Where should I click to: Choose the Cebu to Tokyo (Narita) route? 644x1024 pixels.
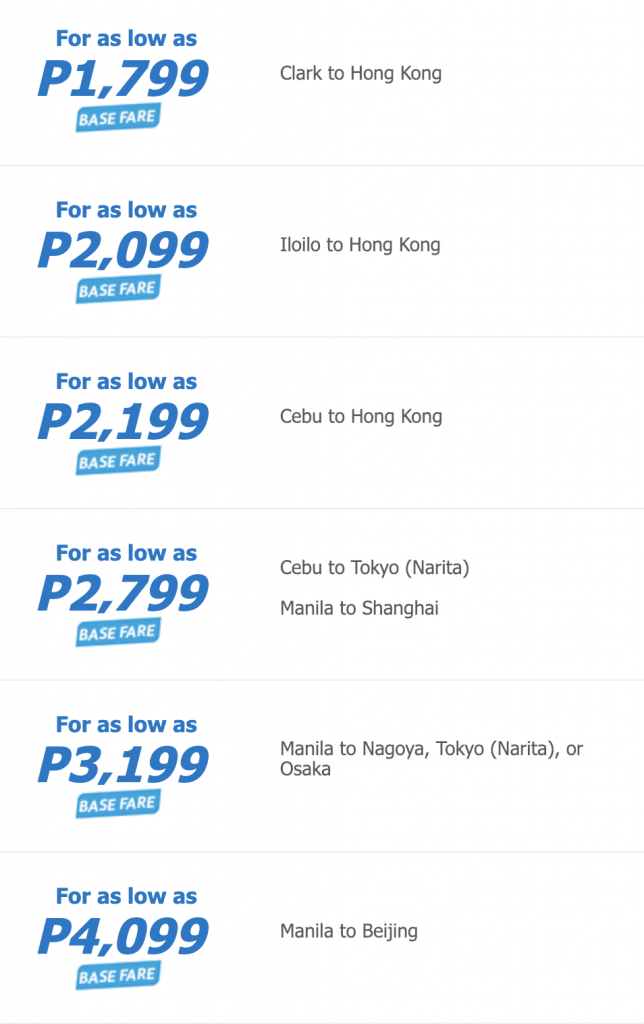[374, 568]
